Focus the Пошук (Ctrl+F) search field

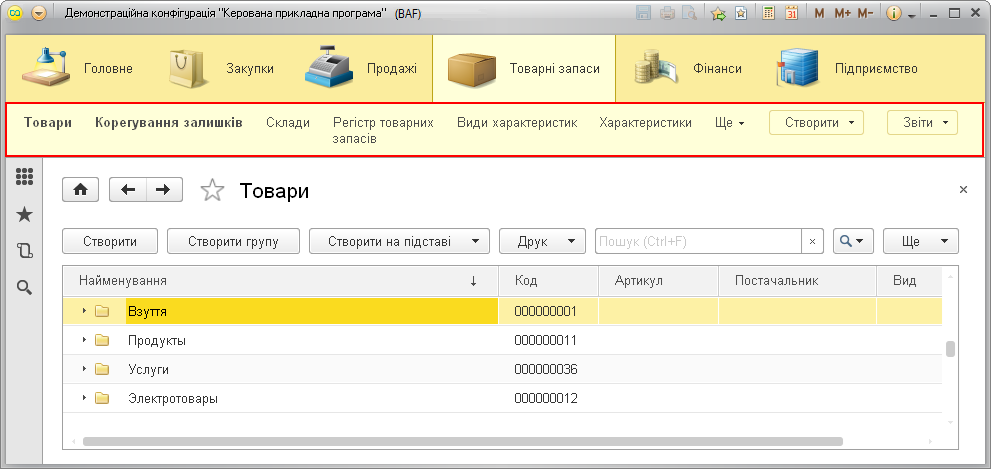698,241
